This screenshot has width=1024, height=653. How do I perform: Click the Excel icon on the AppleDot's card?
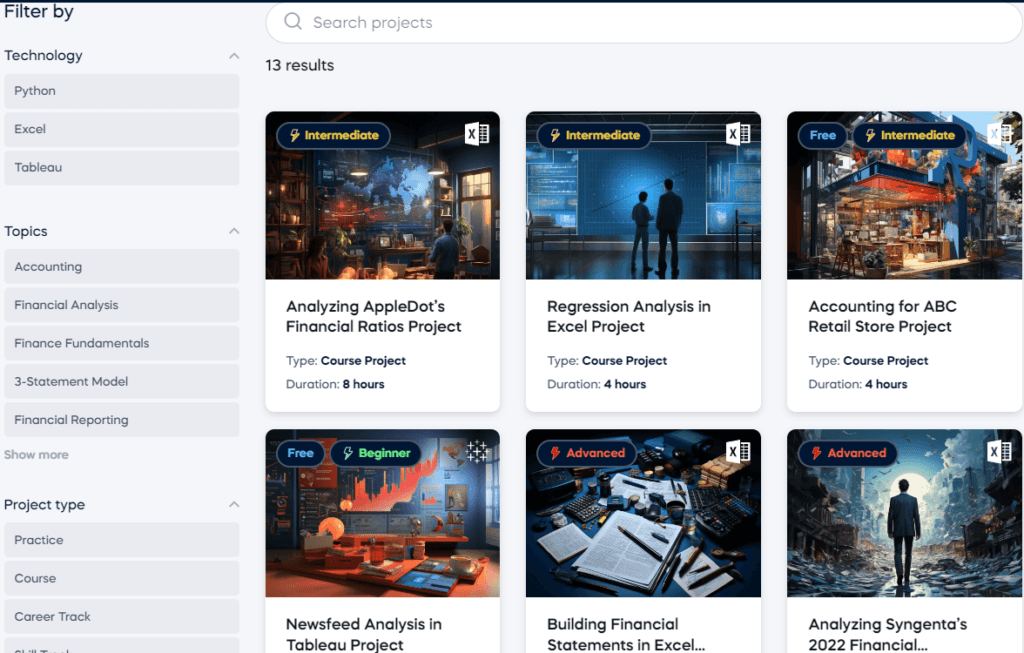pos(477,134)
